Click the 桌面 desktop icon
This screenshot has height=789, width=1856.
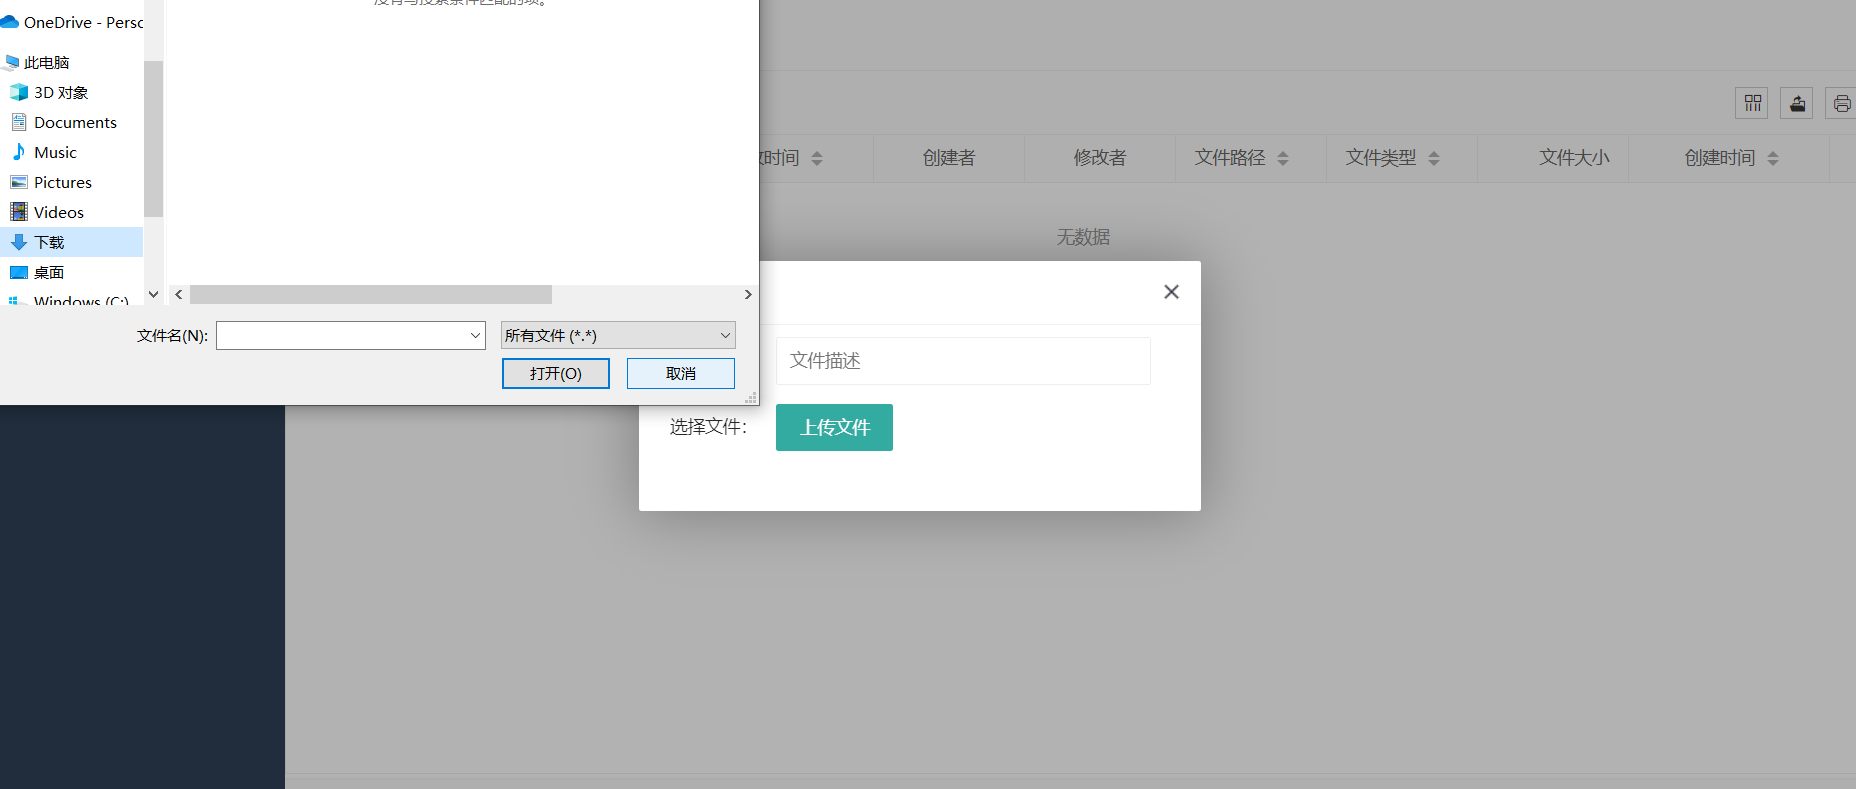click(x=19, y=272)
